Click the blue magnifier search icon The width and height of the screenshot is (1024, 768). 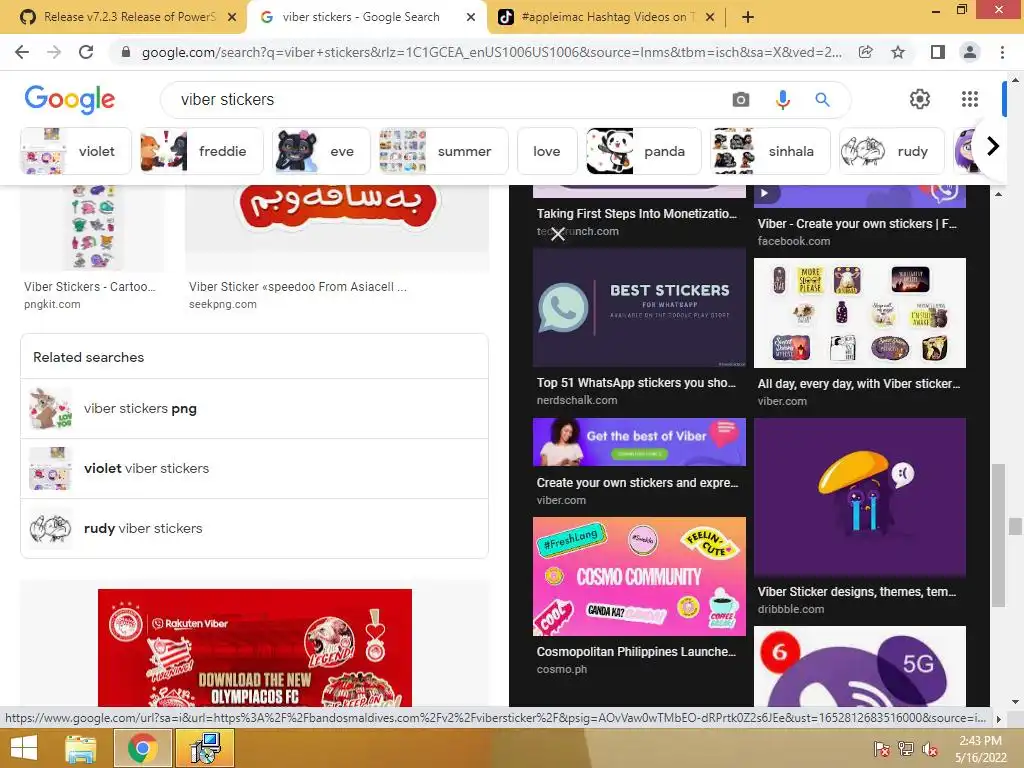(822, 99)
